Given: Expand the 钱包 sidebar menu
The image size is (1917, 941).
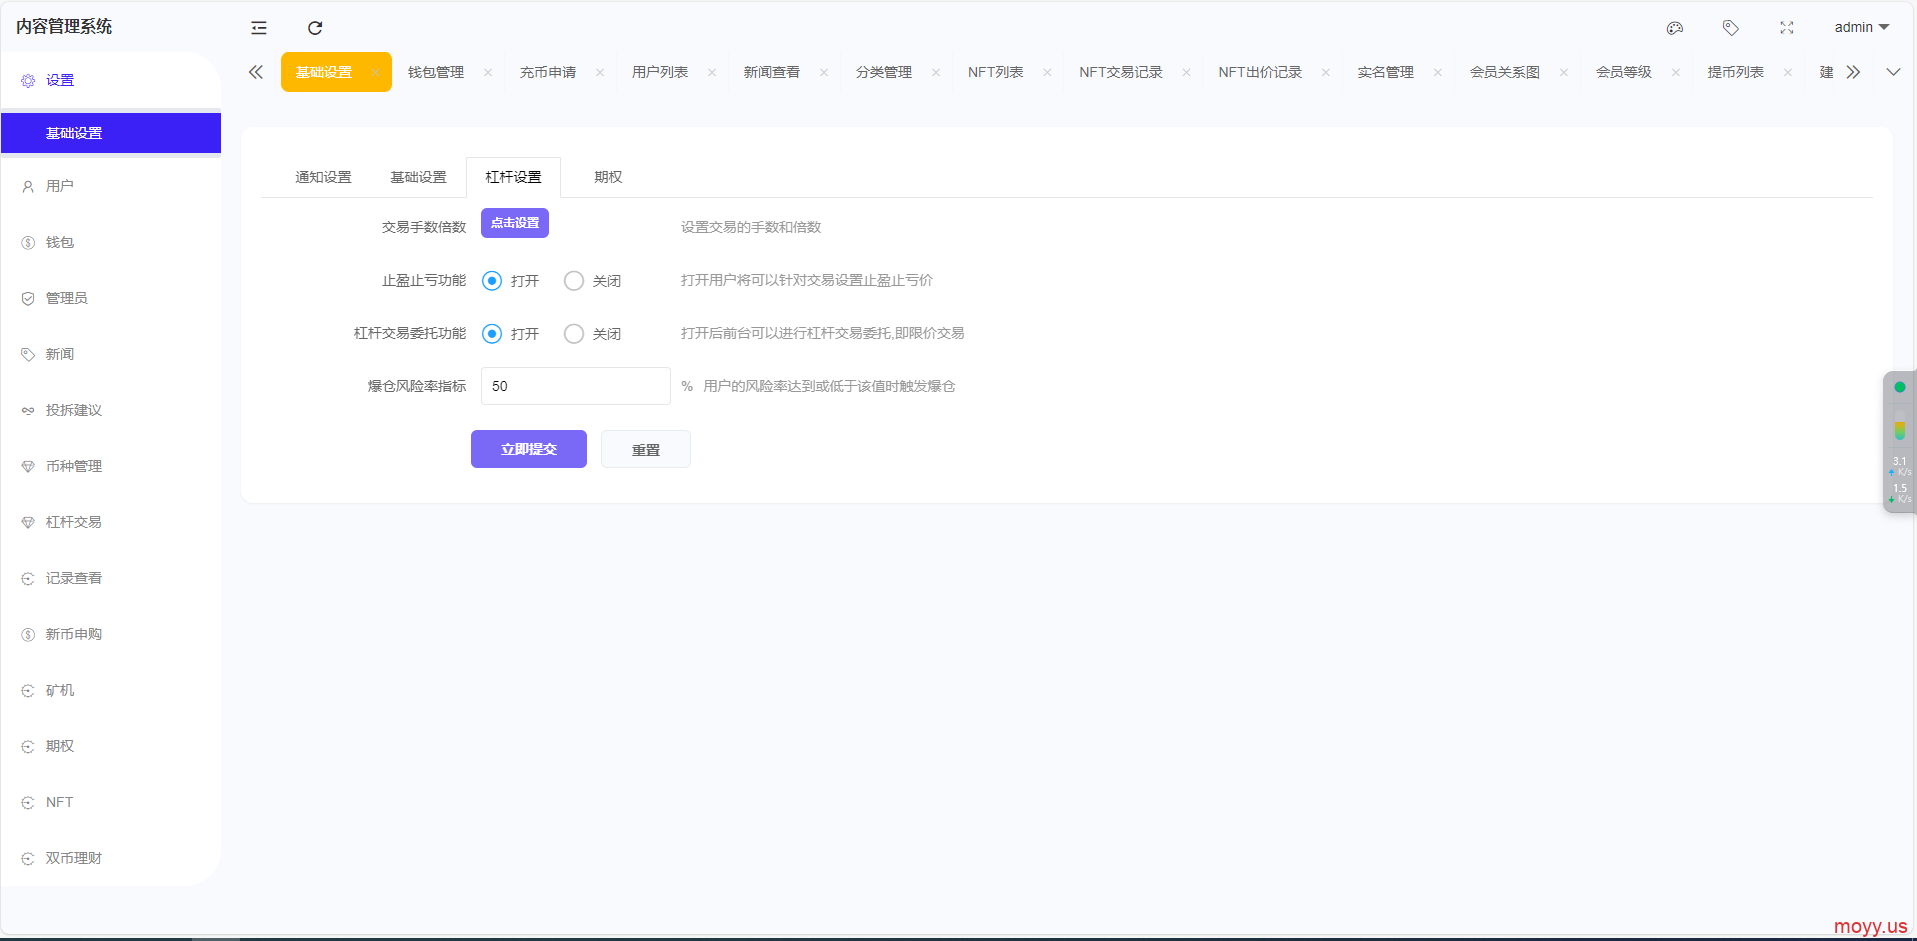Looking at the screenshot, I should 111,242.
